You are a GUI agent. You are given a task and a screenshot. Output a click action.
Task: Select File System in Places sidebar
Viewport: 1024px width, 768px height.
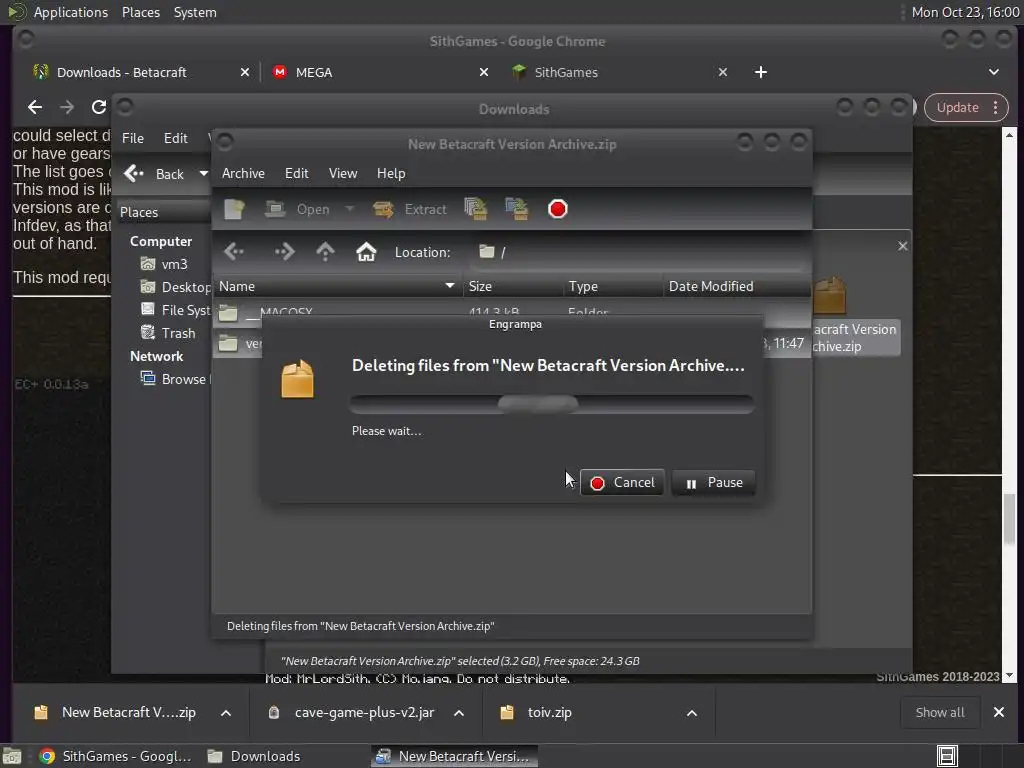[x=175, y=310]
